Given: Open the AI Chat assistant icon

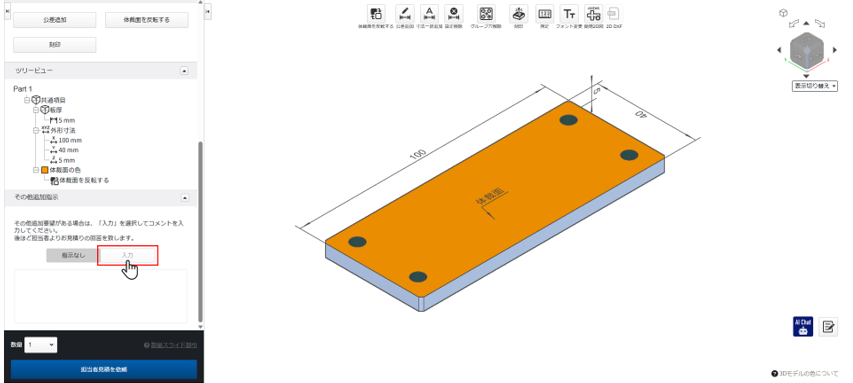Looking at the screenshot, I should 803,326.
